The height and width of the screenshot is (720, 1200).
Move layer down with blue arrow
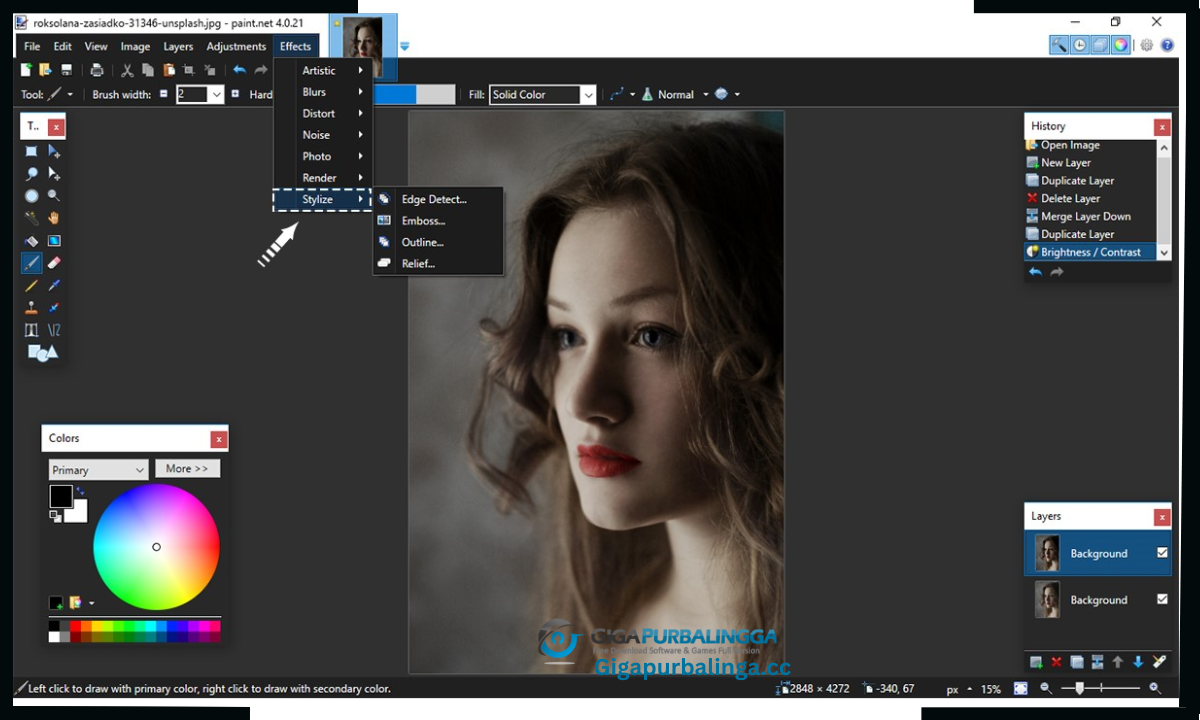(1138, 662)
